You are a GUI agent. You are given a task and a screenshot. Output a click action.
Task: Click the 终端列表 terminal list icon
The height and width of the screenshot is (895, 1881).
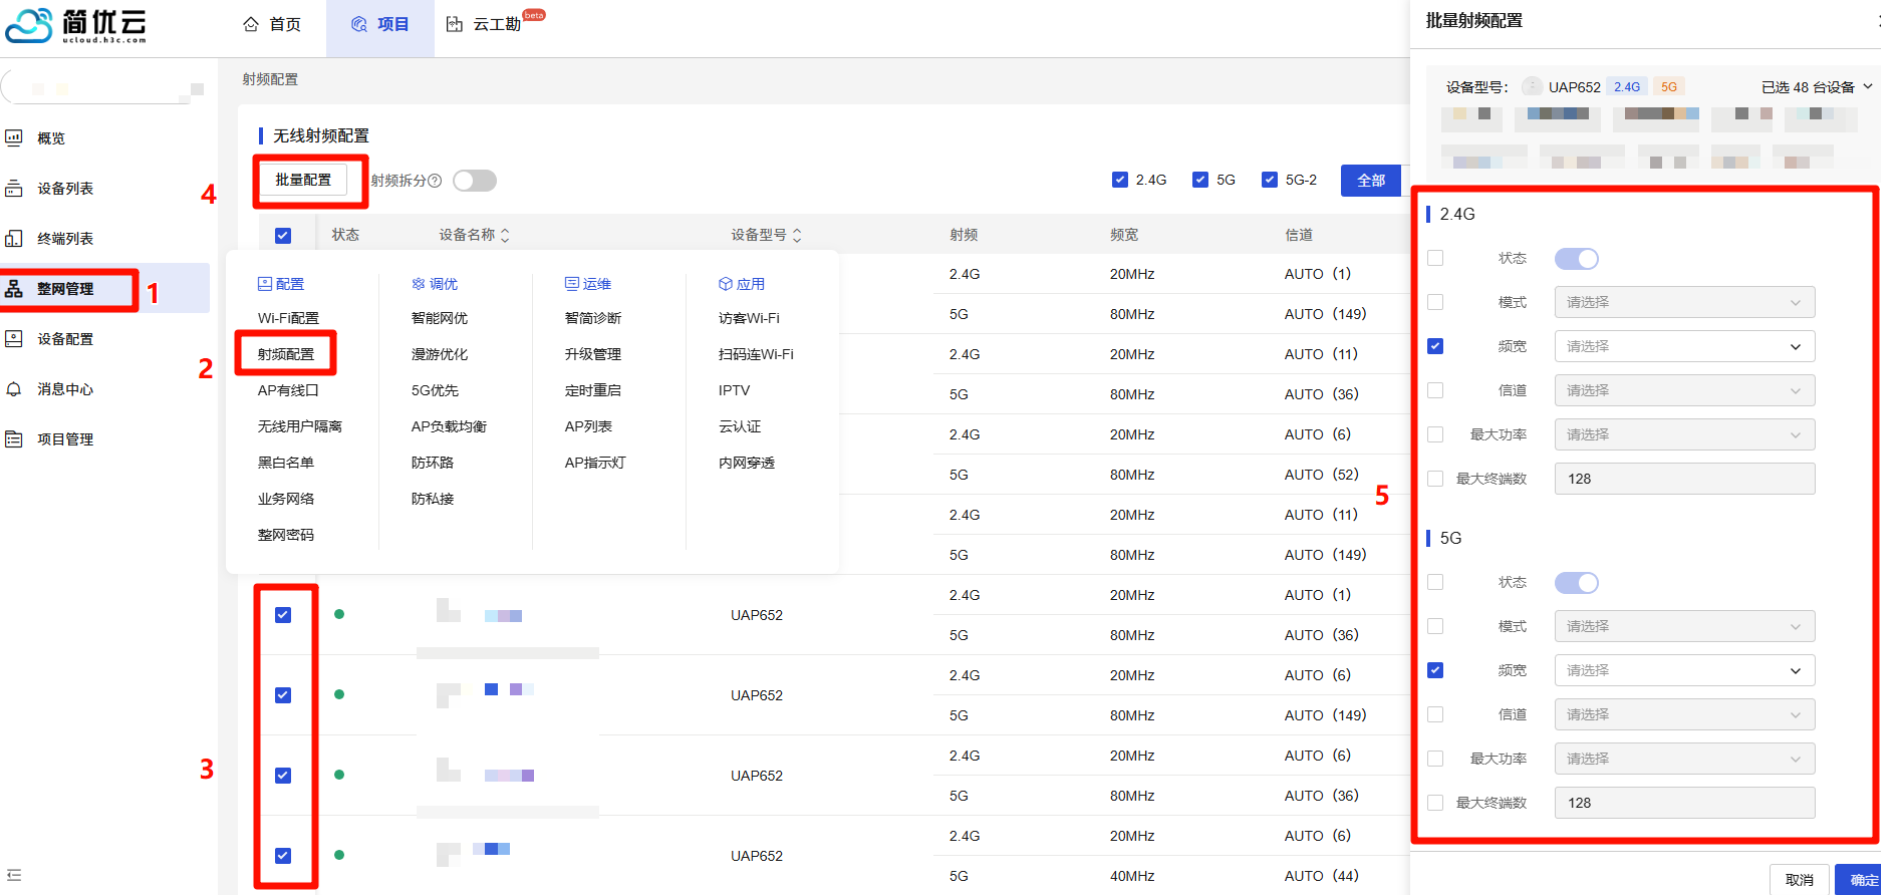[14, 238]
